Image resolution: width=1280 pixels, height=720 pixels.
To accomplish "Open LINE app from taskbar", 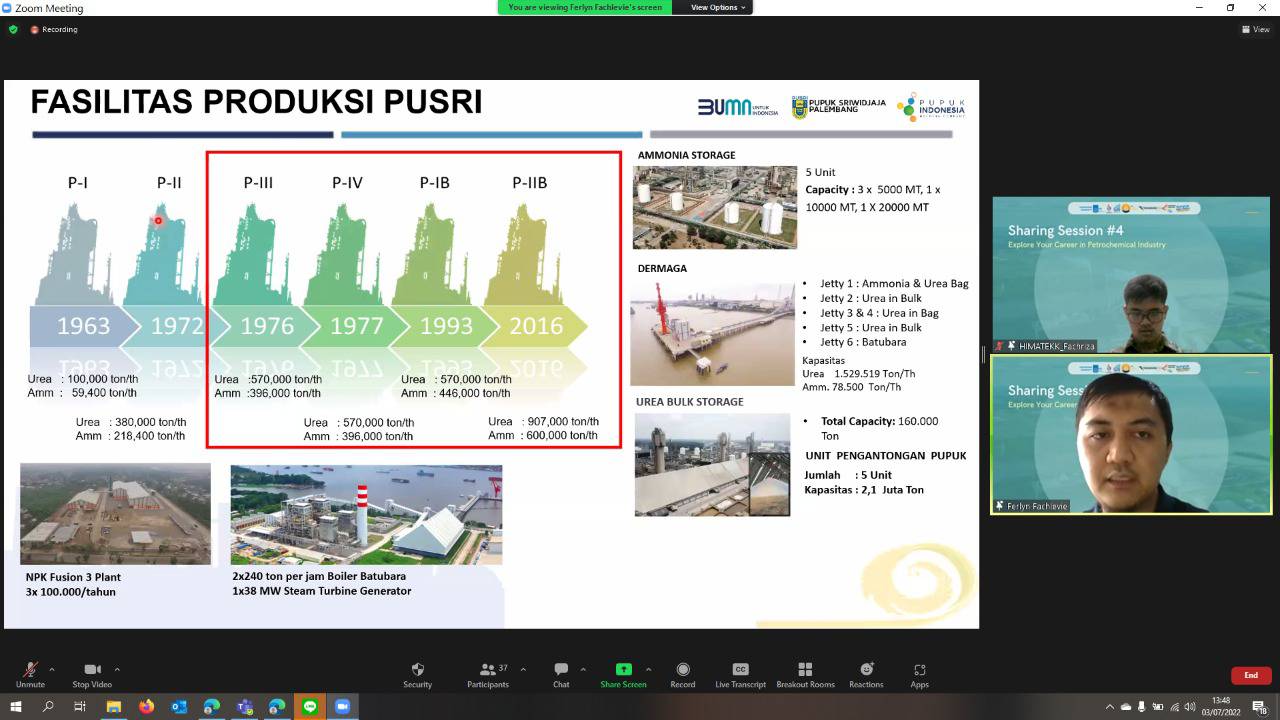I will coord(310,706).
